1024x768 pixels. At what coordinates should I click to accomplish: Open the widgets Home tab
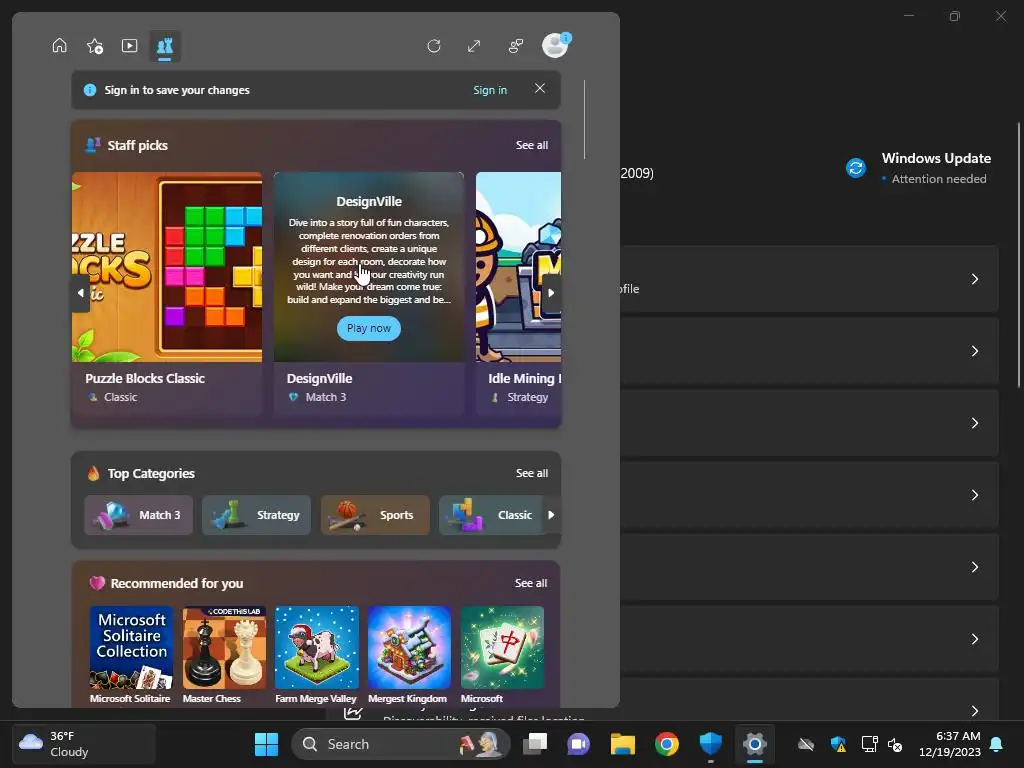pyautogui.click(x=59, y=46)
